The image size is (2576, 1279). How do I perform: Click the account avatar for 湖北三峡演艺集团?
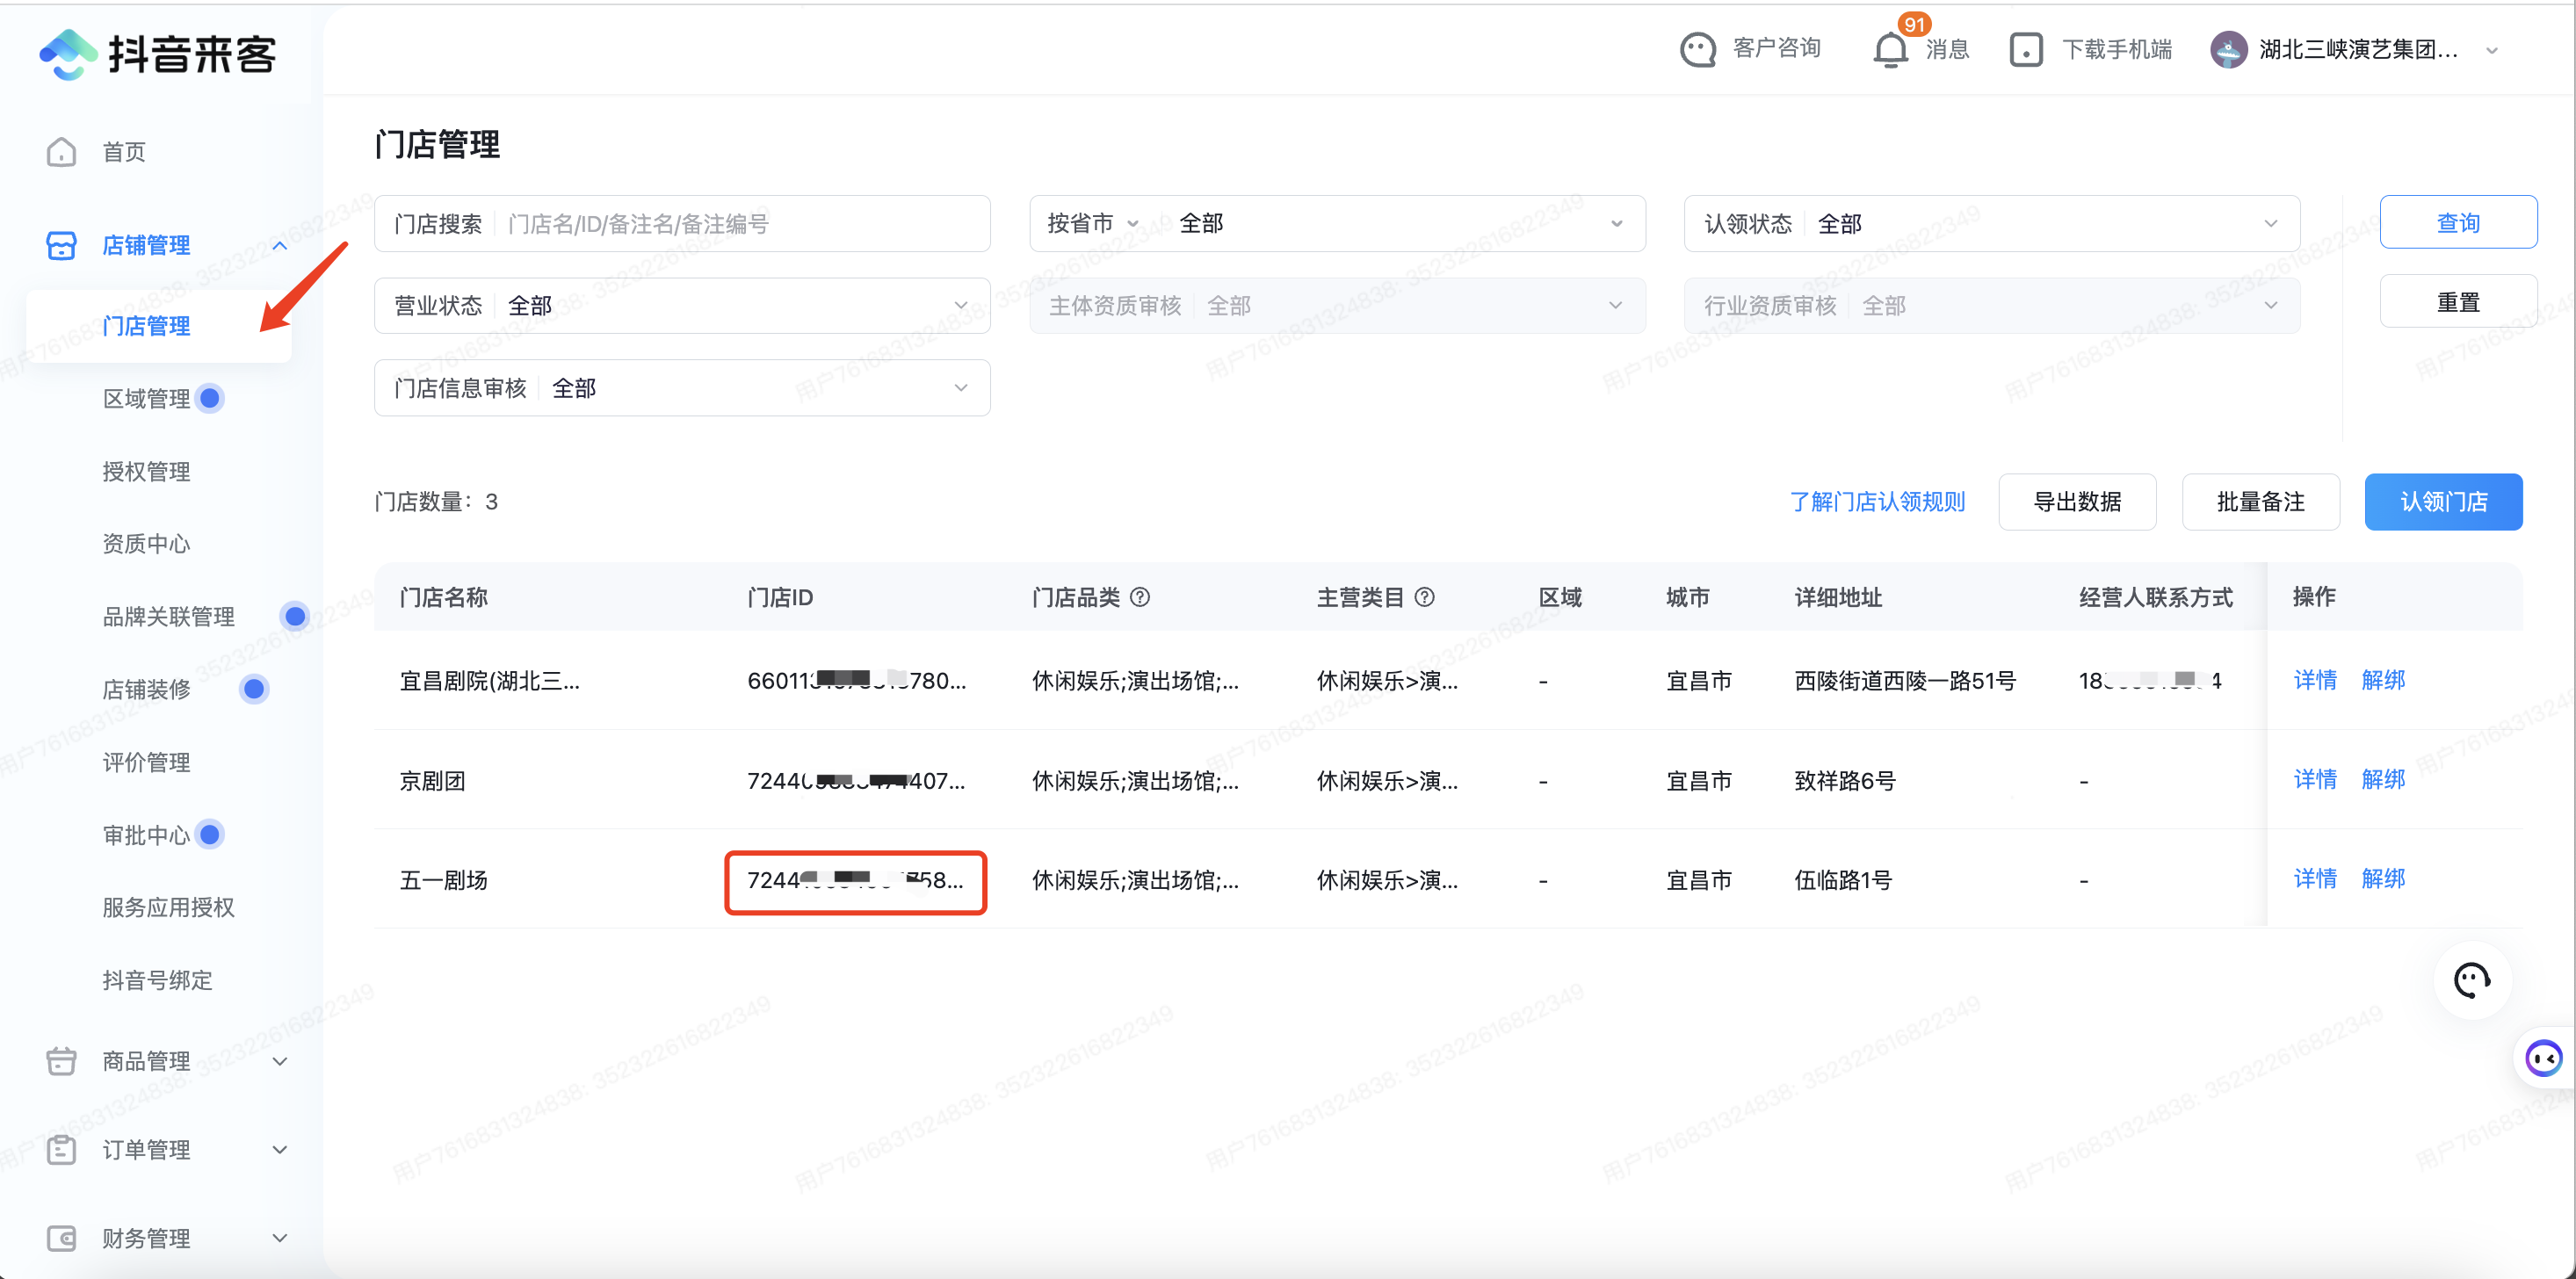coord(2229,50)
